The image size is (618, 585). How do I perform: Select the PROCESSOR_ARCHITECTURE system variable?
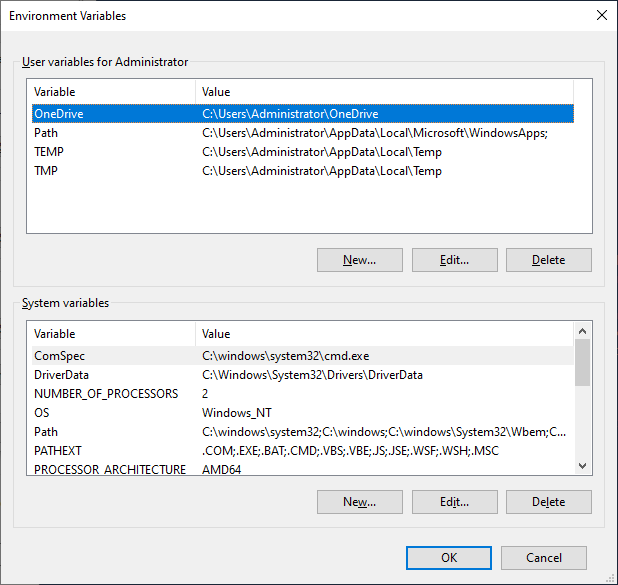pyautogui.click(x=303, y=468)
